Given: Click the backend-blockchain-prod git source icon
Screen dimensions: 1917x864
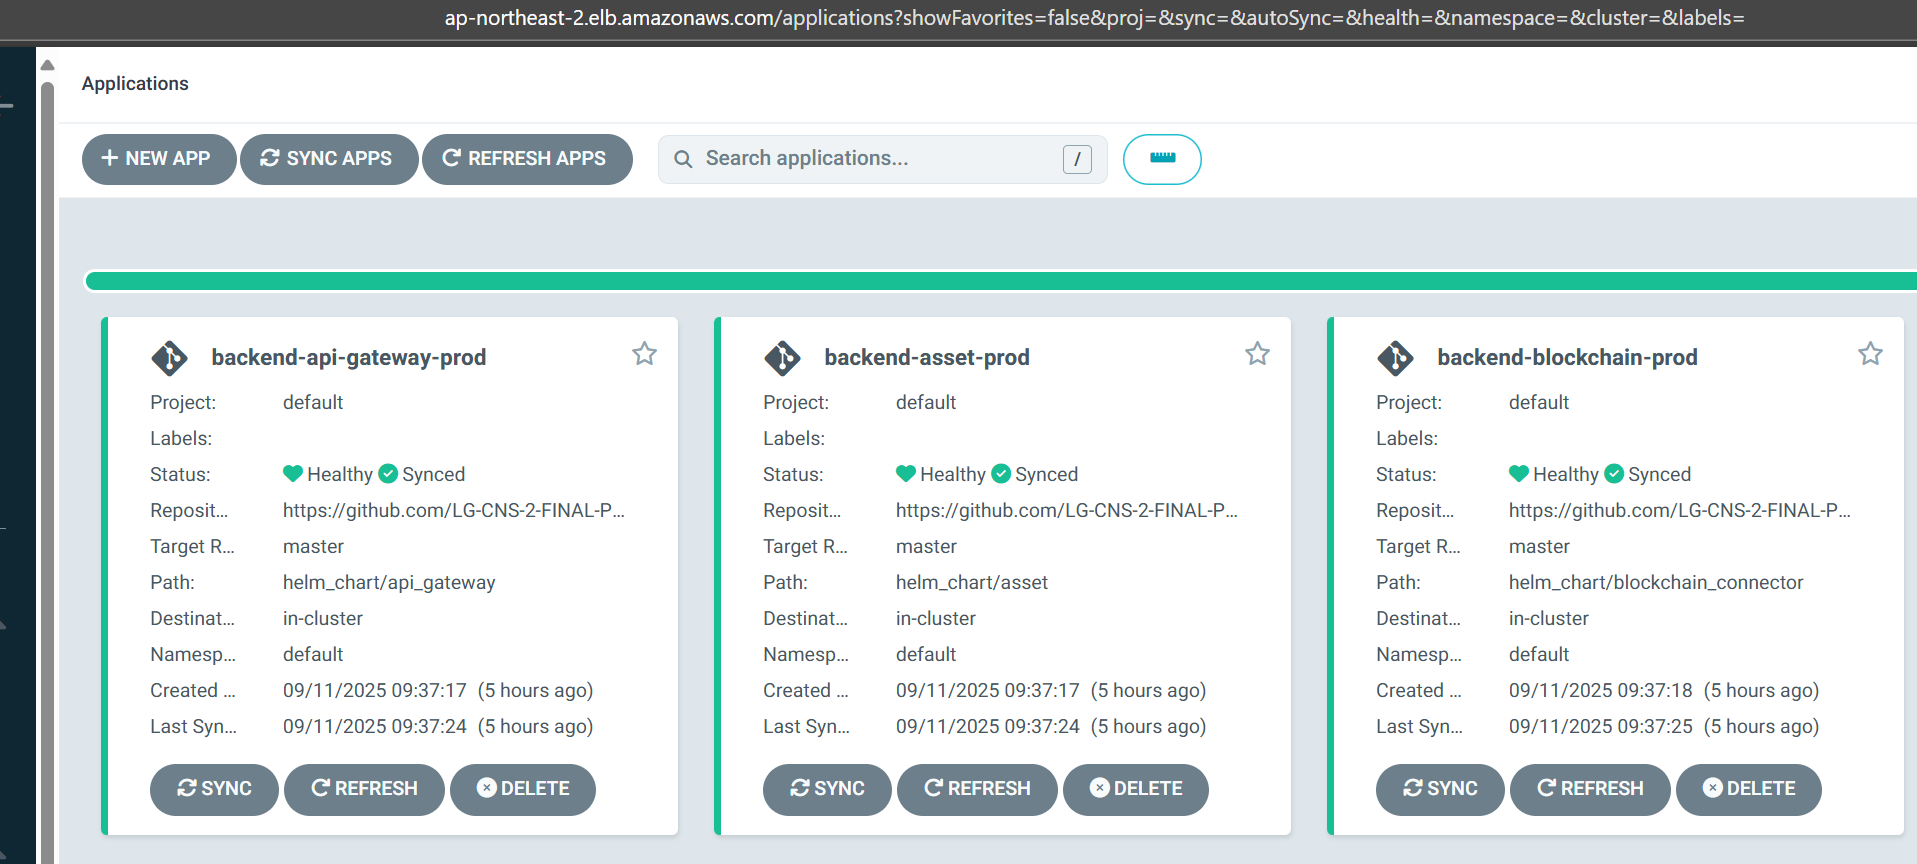Looking at the screenshot, I should tap(1395, 358).
